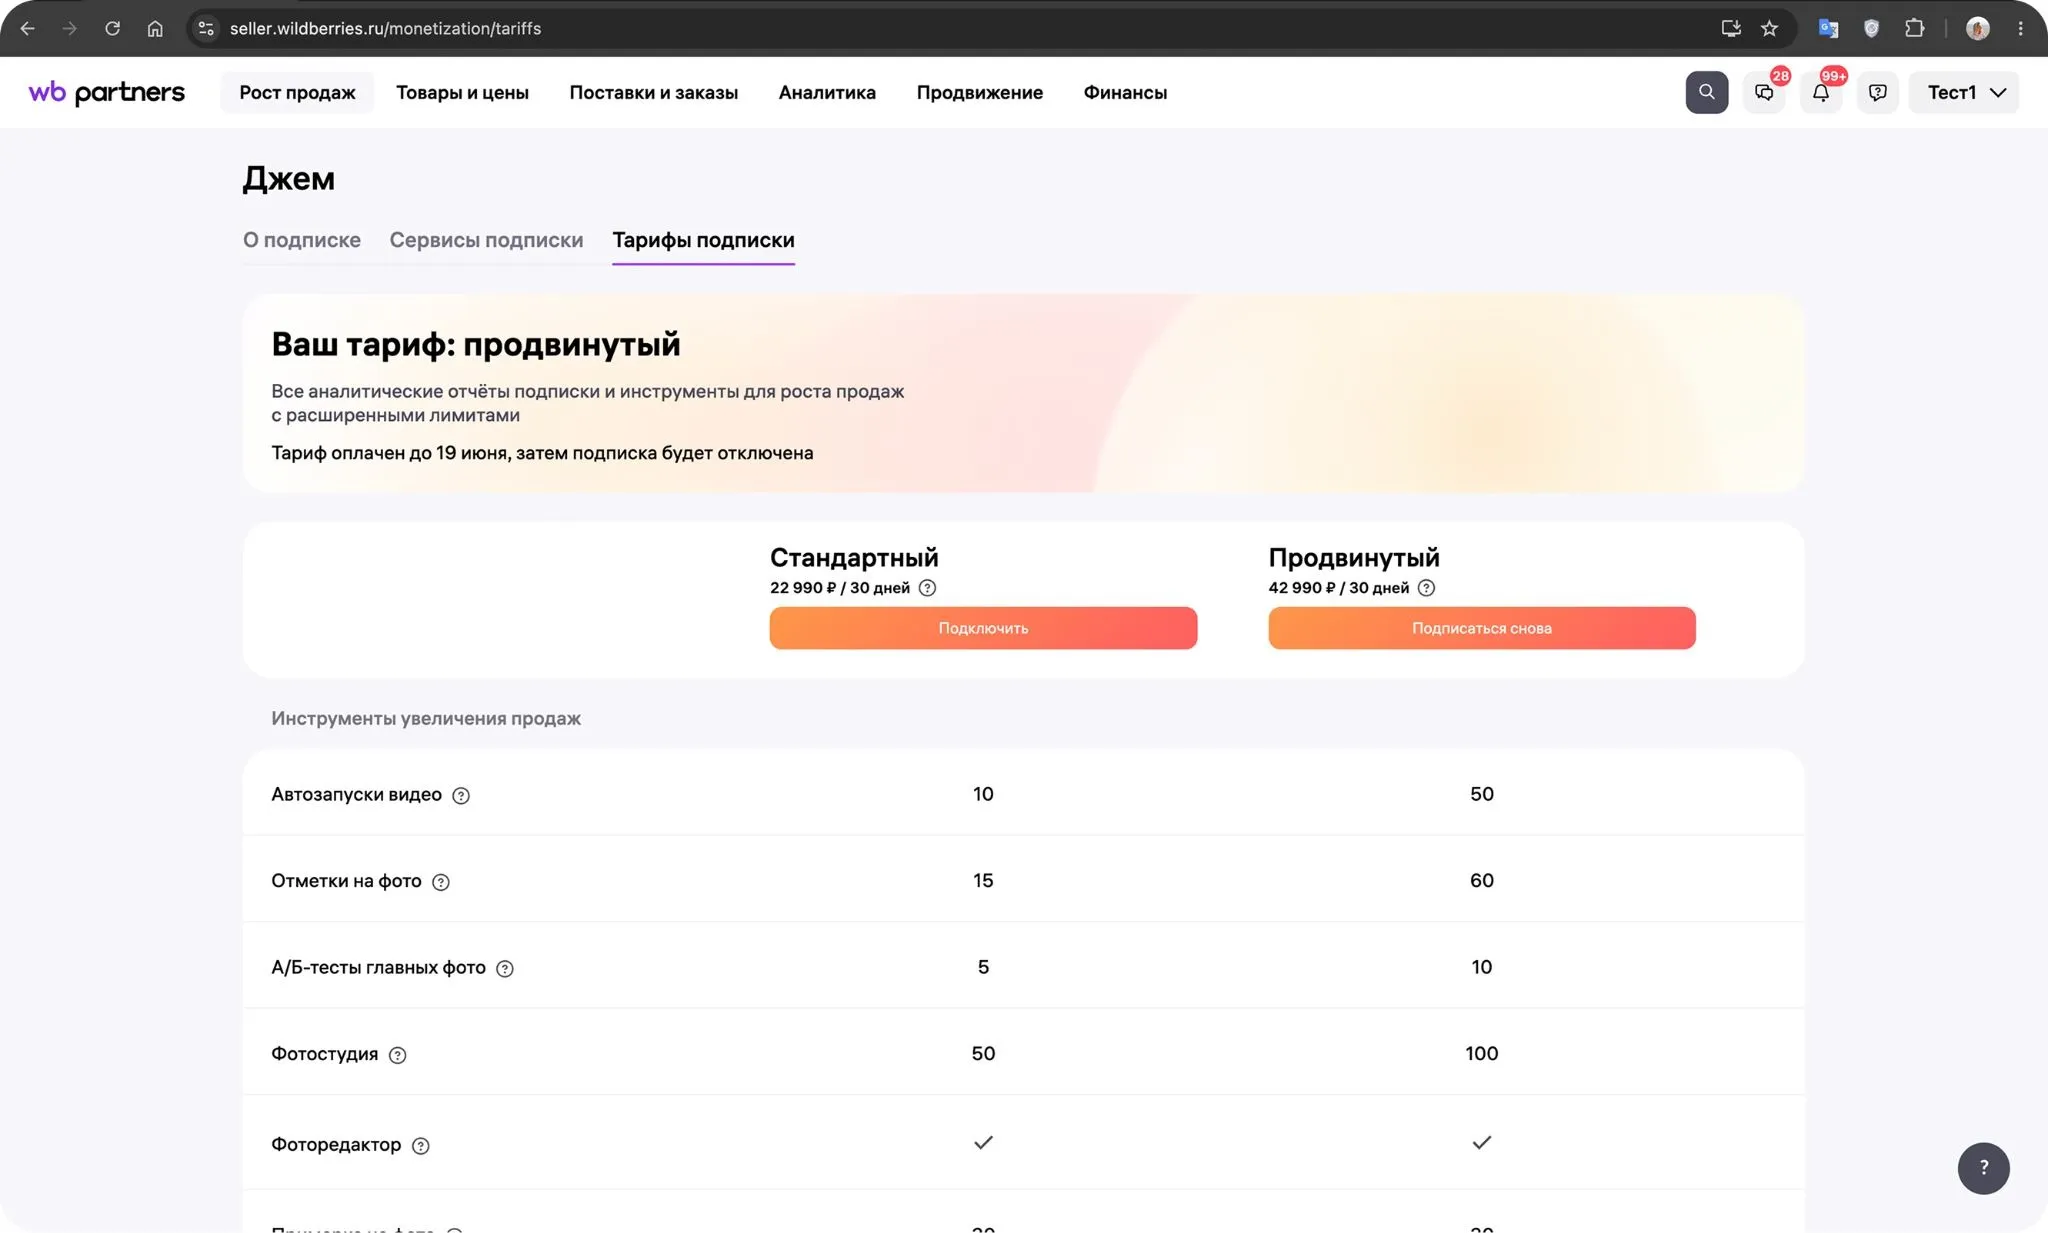Image resolution: width=2048 pixels, height=1233 pixels.
Task: Click the wb partners logo
Action: tap(106, 92)
